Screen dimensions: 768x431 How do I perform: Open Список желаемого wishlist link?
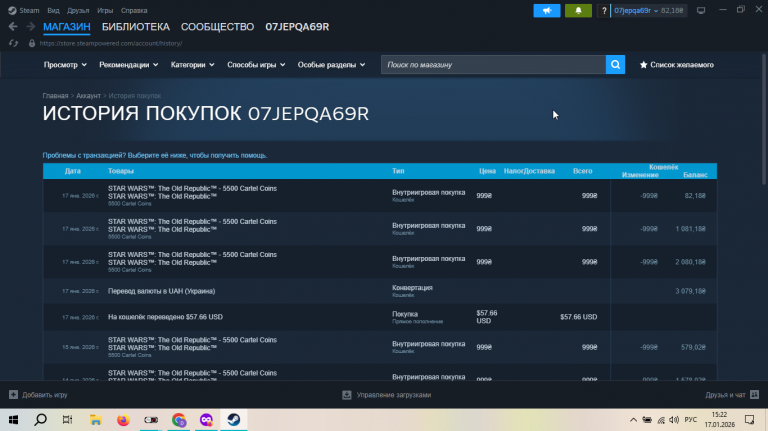click(x=682, y=65)
